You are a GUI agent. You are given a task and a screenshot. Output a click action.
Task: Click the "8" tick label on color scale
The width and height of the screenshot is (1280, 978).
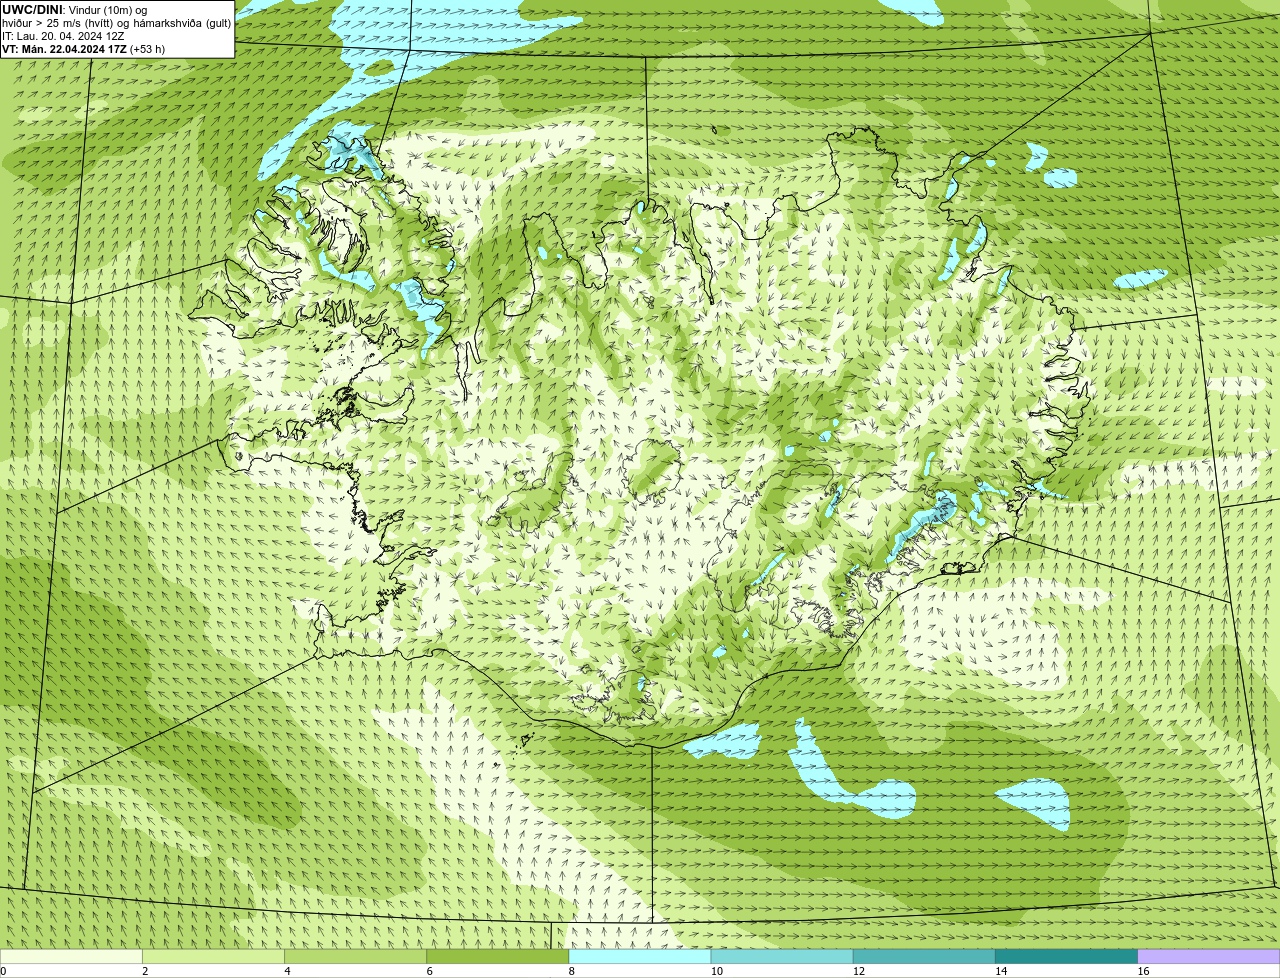pyautogui.click(x=571, y=971)
